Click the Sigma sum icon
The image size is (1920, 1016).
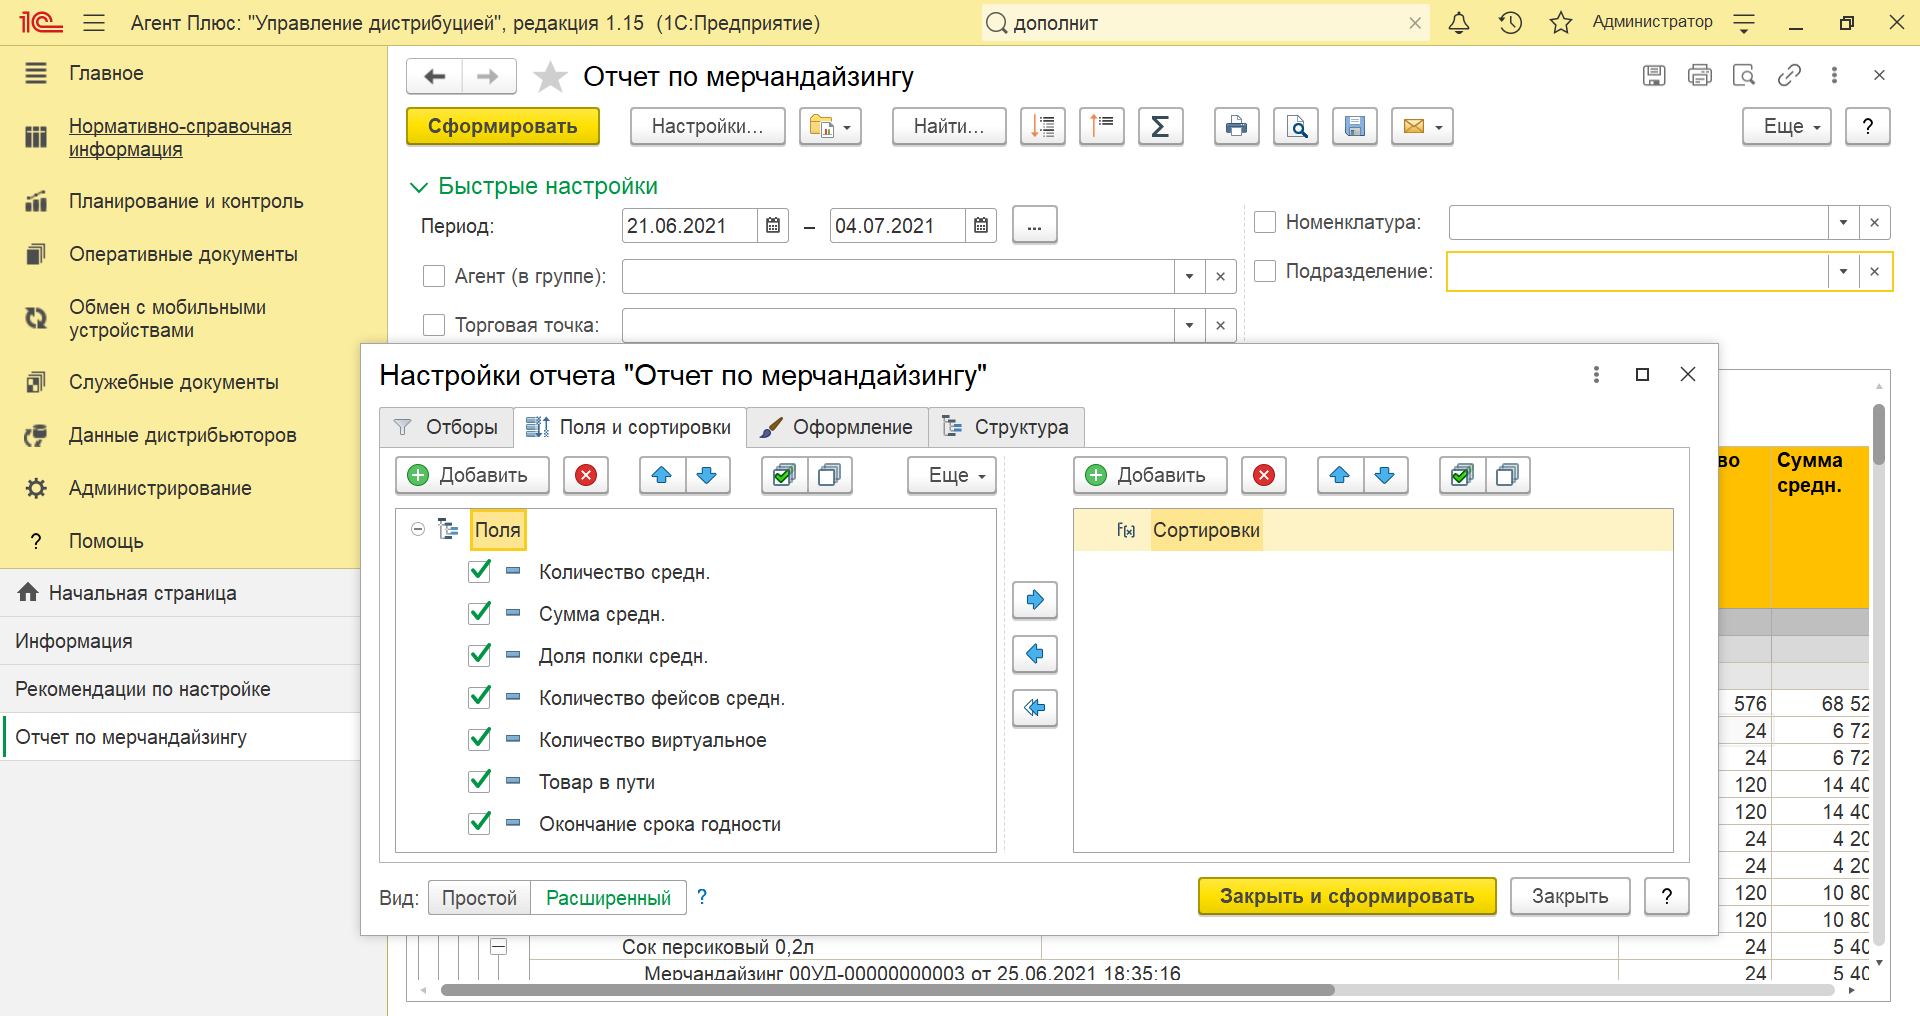coord(1161,127)
